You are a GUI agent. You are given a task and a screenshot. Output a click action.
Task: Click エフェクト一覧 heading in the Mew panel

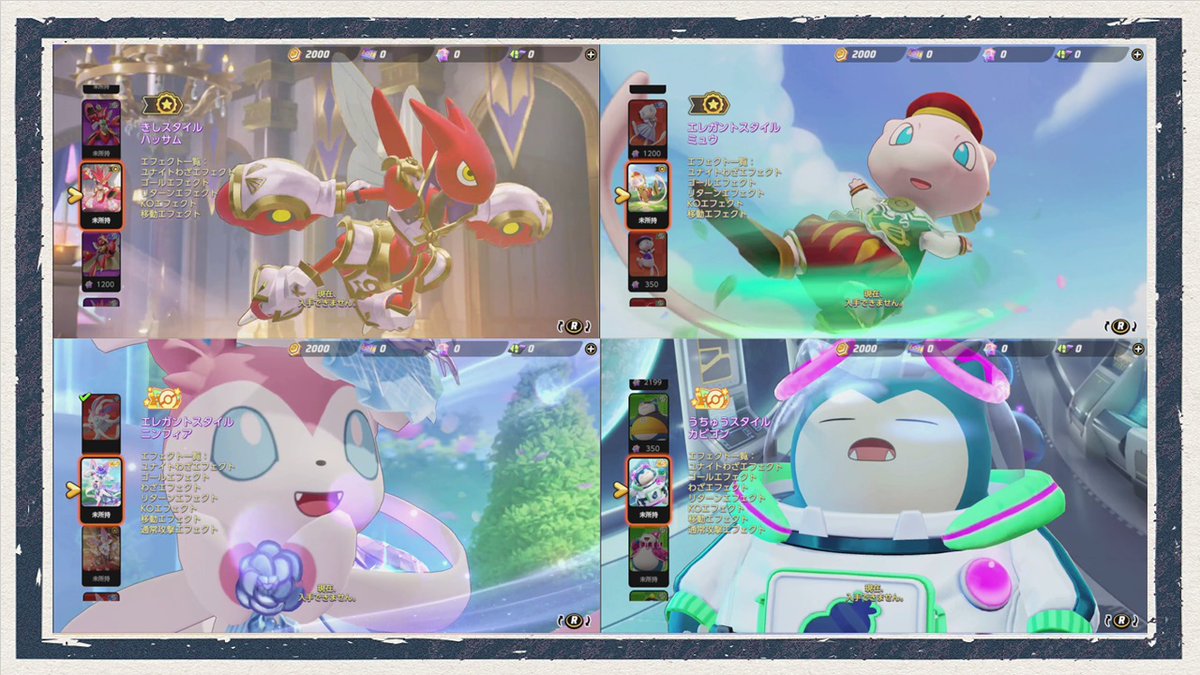(720, 161)
